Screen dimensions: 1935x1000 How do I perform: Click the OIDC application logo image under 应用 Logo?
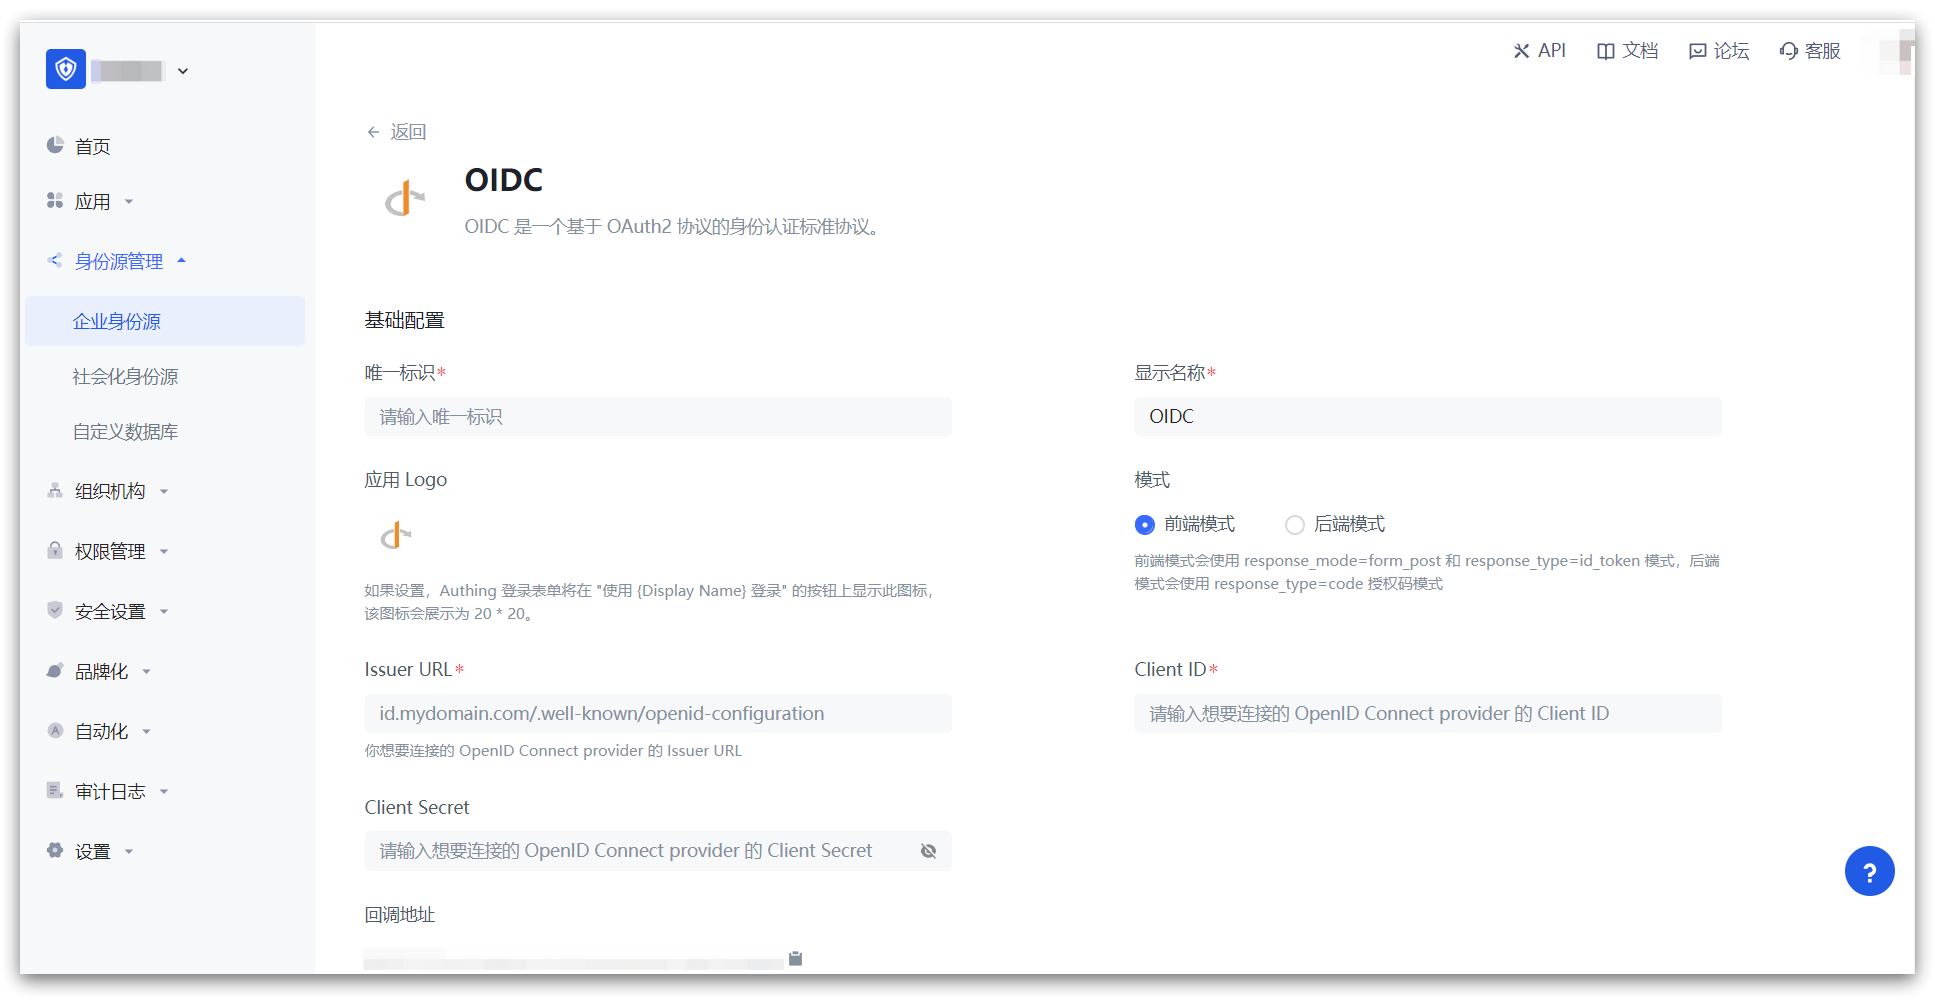click(396, 535)
